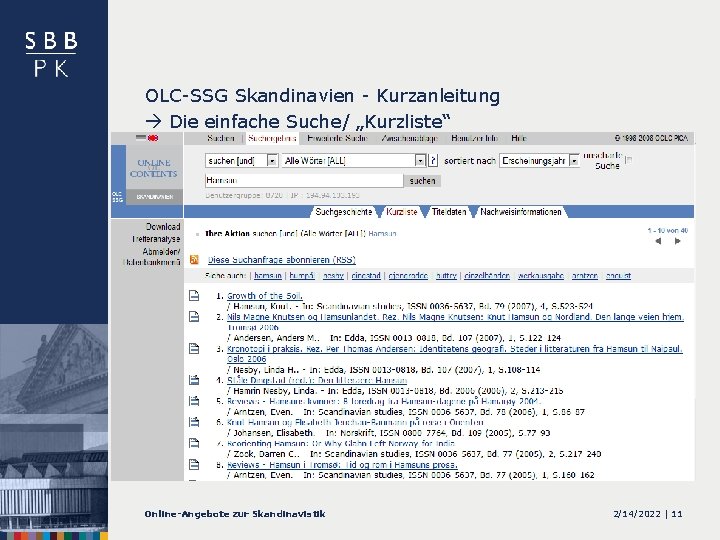The image size is (720, 540).
Task: Click the search field containing Hamsun
Action: tap(304, 181)
